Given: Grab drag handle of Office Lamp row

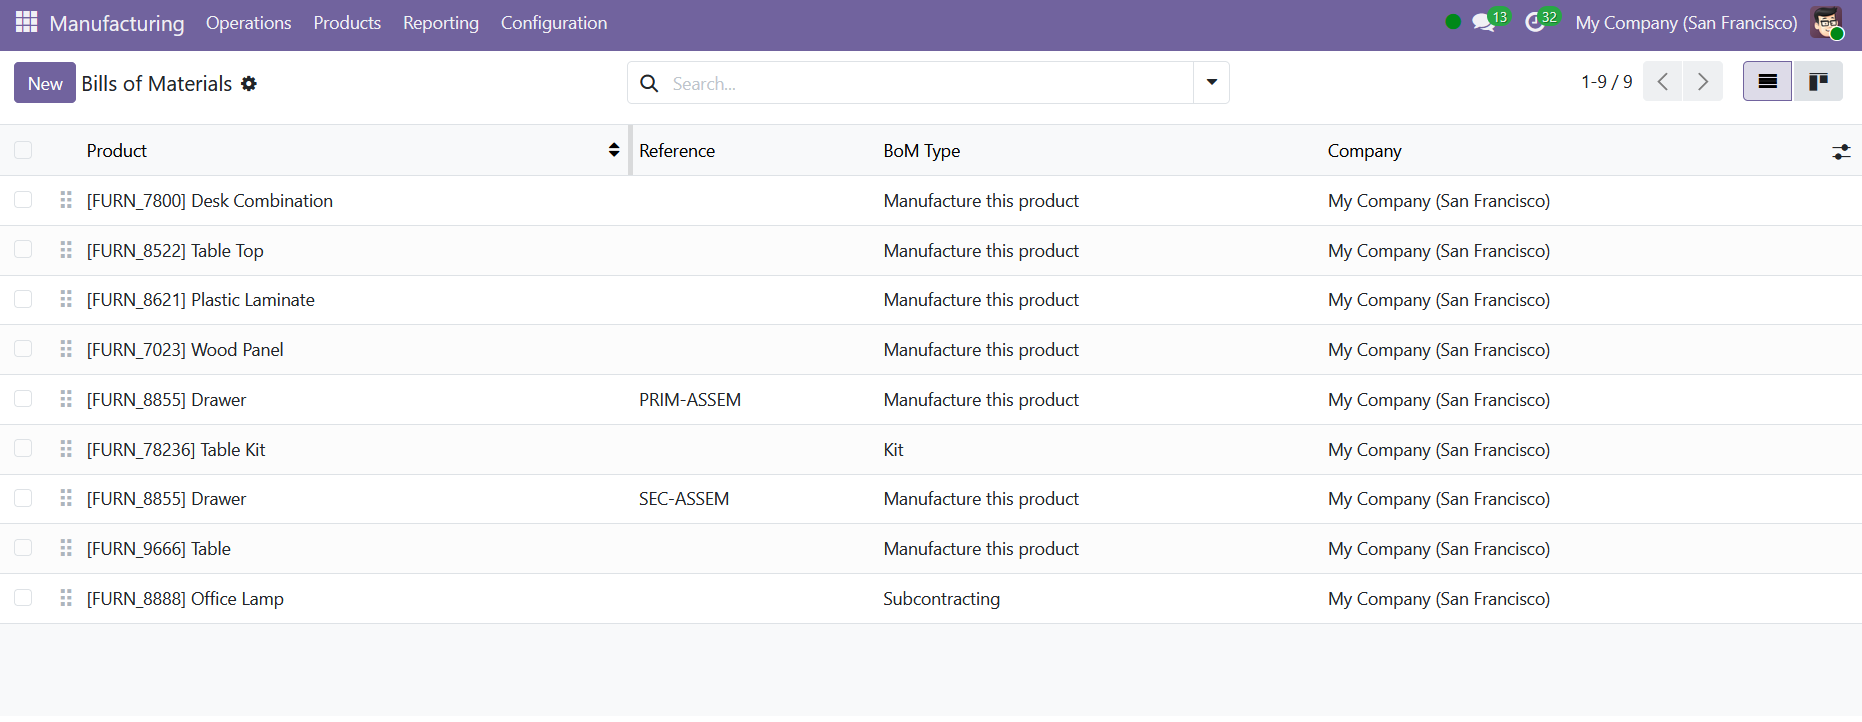Looking at the screenshot, I should point(66,598).
